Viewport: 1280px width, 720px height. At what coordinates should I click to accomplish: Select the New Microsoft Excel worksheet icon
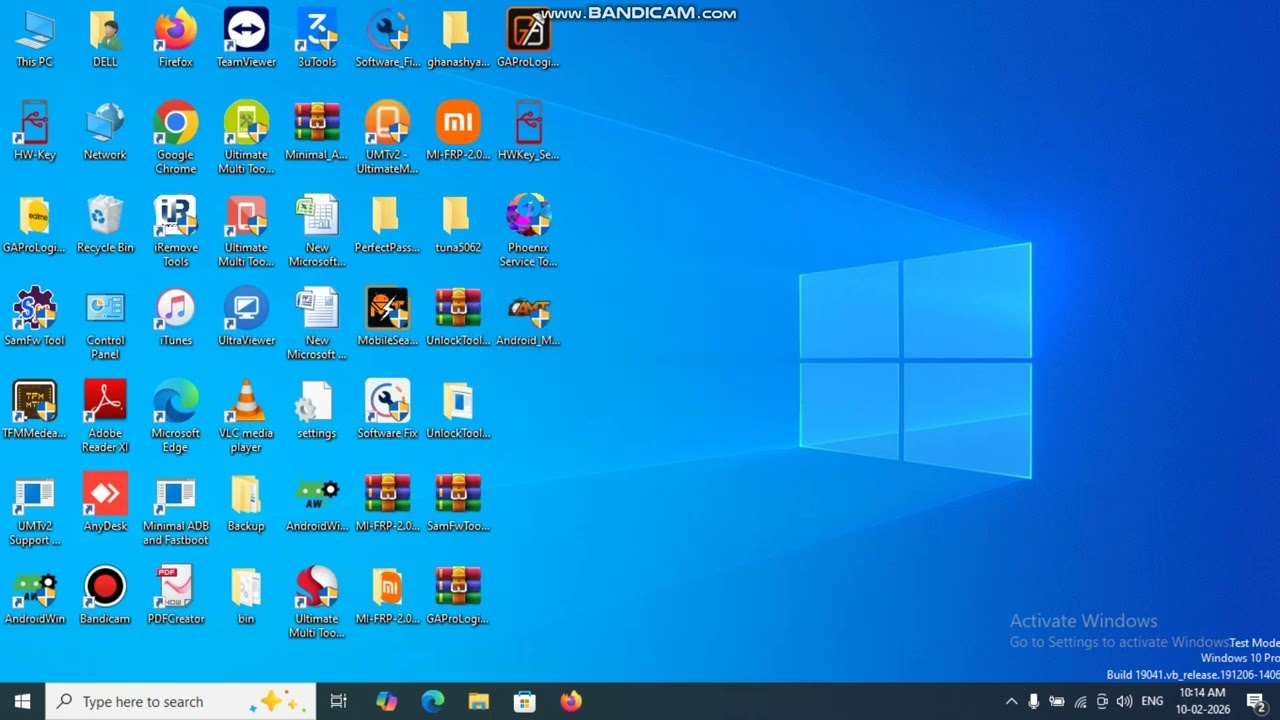pos(317,231)
